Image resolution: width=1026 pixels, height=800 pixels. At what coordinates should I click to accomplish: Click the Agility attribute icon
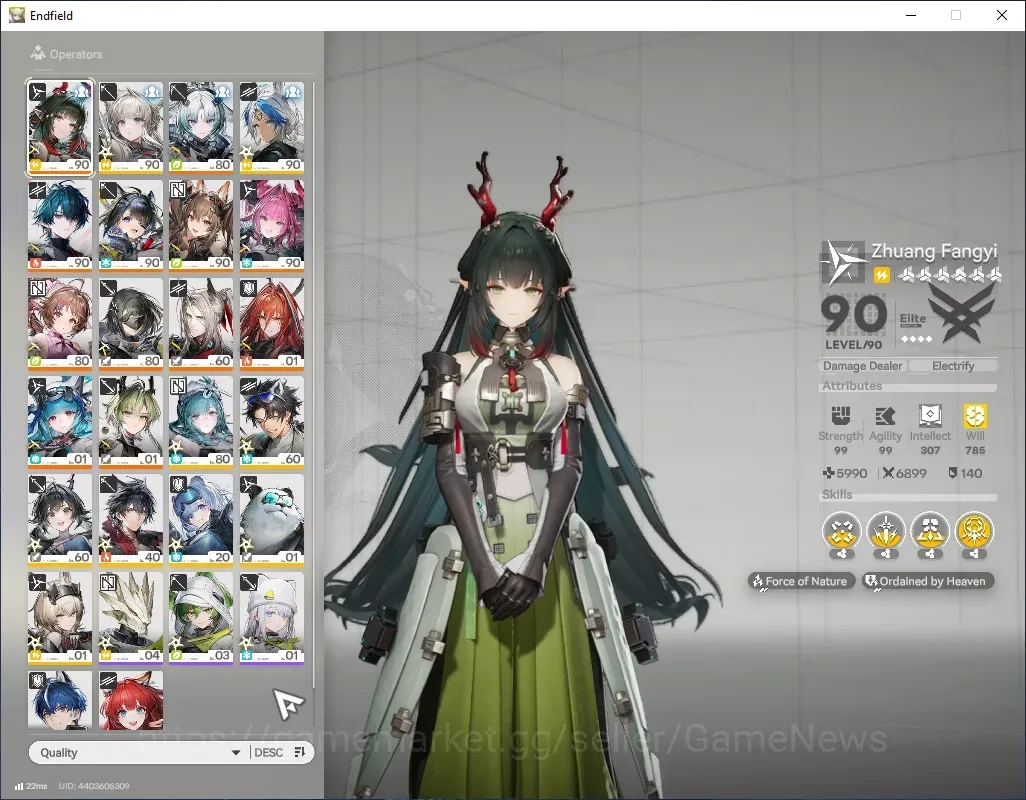pos(885,415)
